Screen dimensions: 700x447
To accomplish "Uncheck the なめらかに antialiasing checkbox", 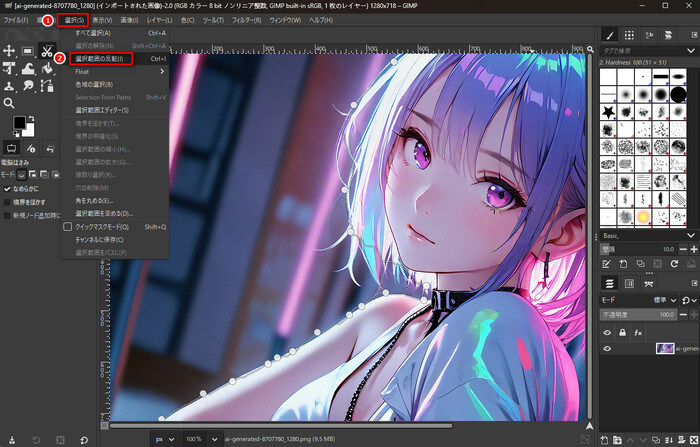I will [x=7, y=189].
